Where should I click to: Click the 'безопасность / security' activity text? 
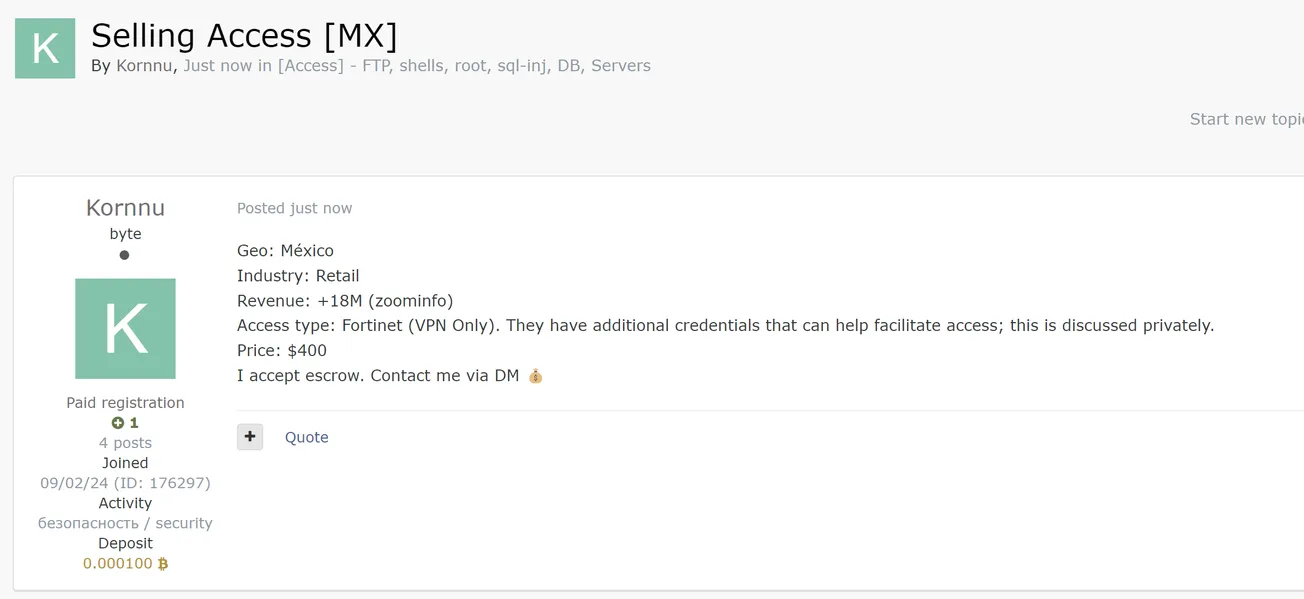point(125,523)
